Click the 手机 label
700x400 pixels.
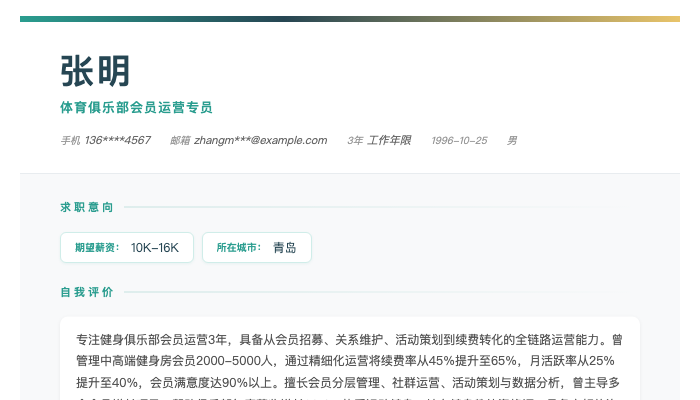pyautogui.click(x=71, y=141)
